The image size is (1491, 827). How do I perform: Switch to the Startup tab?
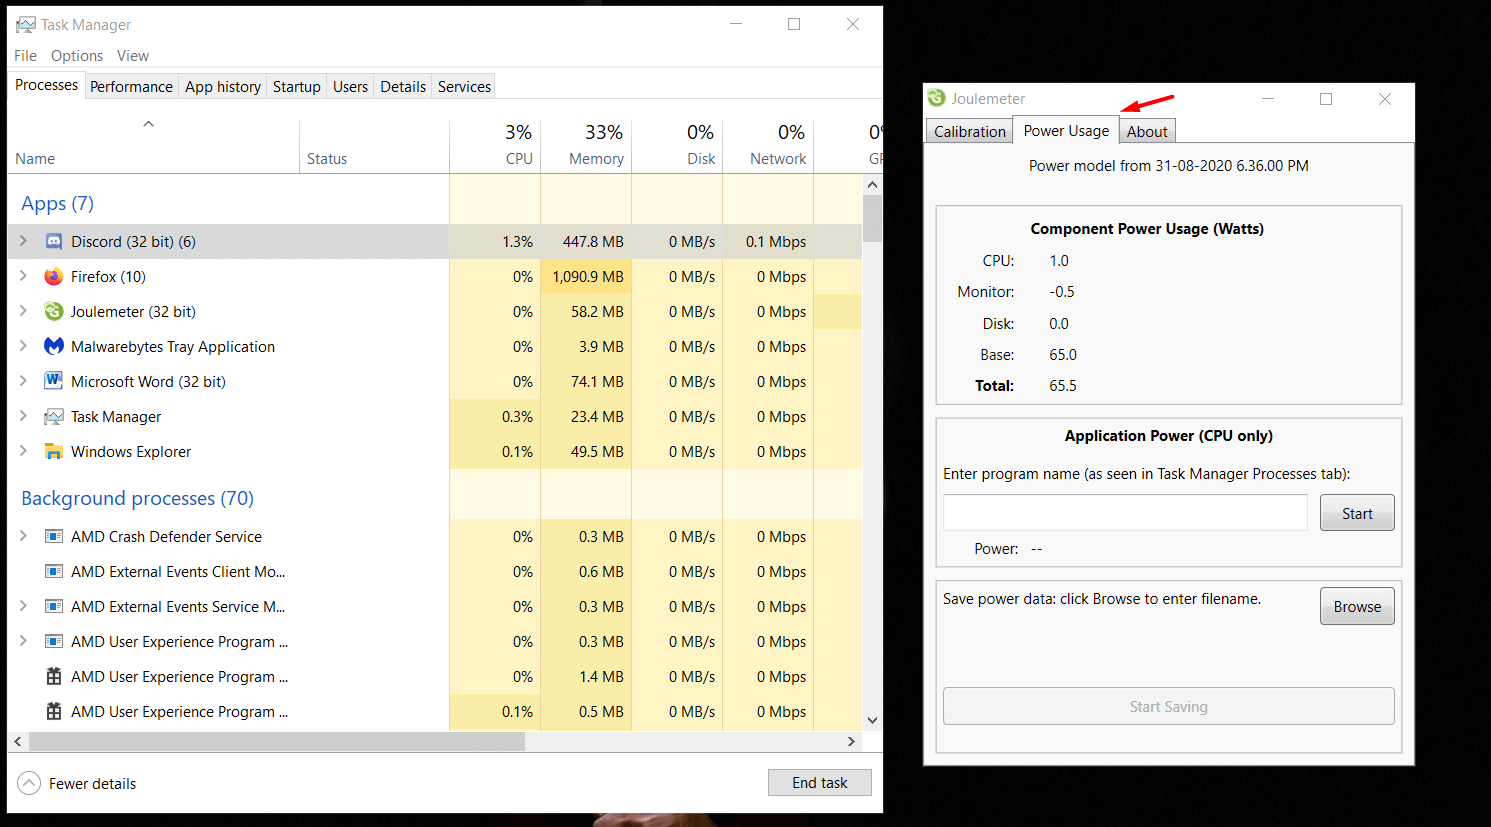coord(297,87)
